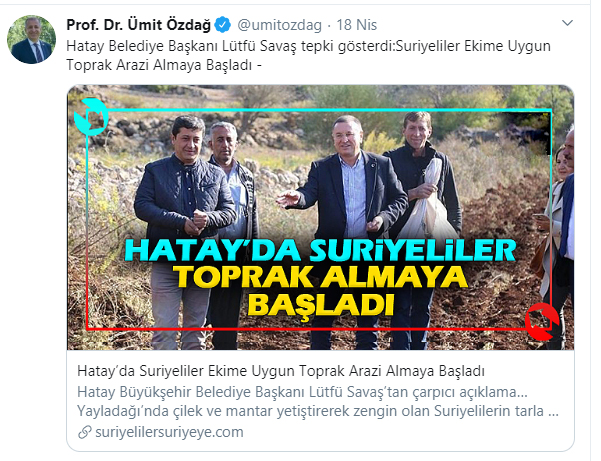Click the Prof. Dr. Ümit Özdağ name
This screenshot has width=601, height=461.
(x=138, y=25)
